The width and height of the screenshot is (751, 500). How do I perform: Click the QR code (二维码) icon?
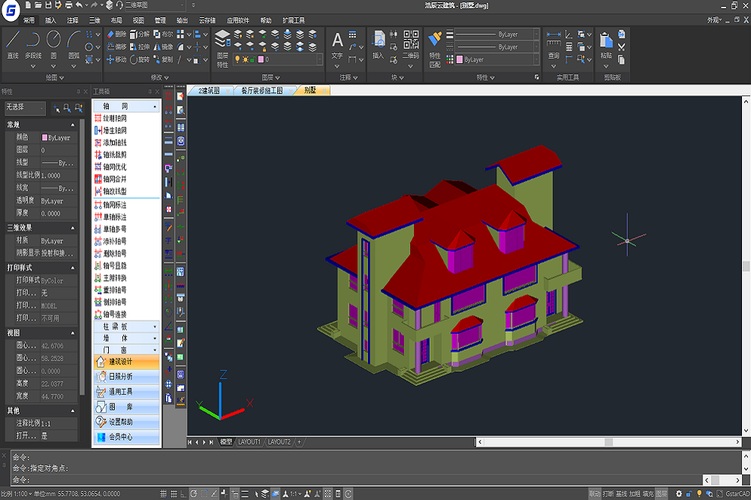(x=410, y=45)
